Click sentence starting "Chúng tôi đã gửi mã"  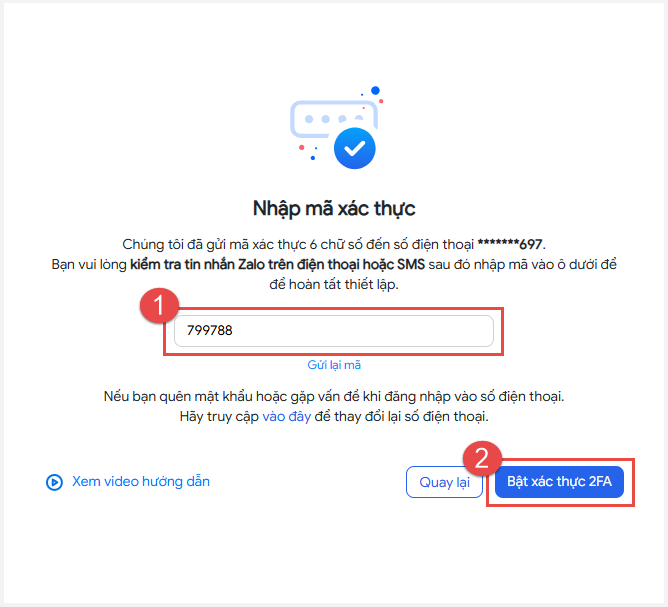334,245
